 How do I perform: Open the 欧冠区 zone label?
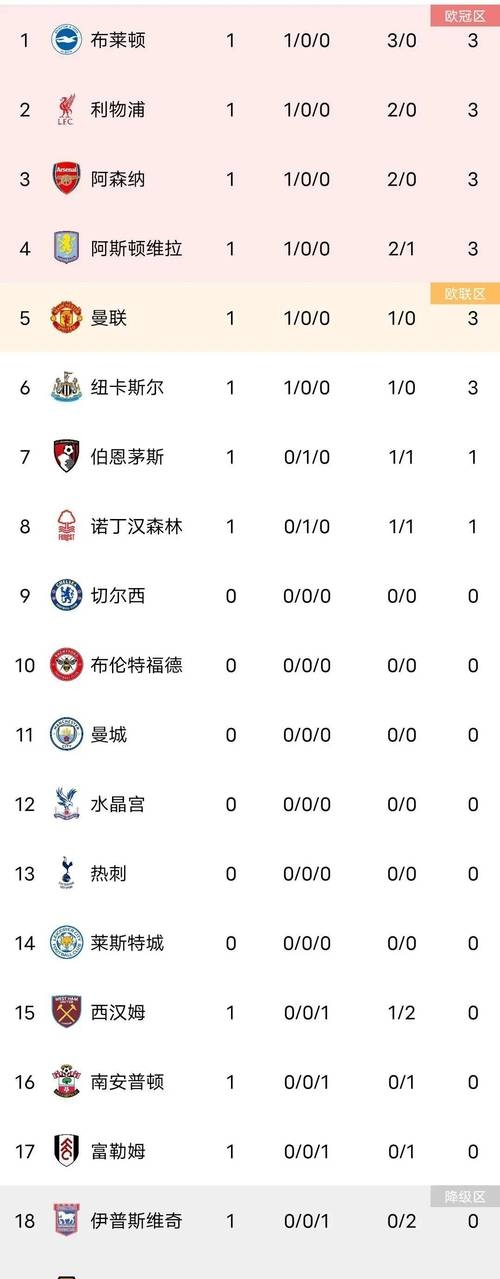465,15
